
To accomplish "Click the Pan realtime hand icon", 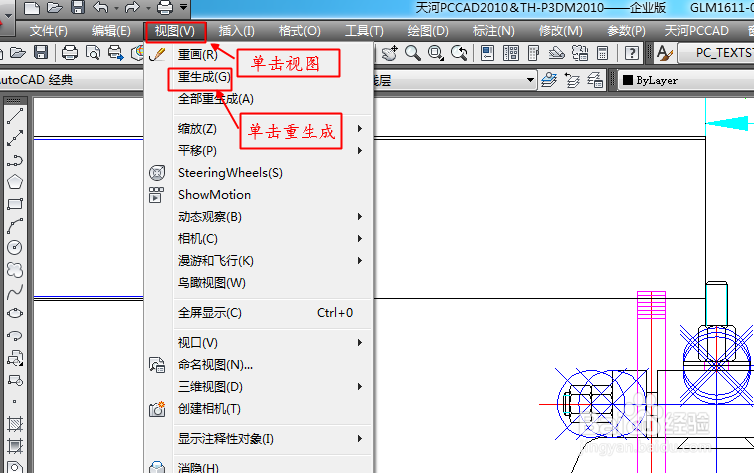I will (390, 53).
